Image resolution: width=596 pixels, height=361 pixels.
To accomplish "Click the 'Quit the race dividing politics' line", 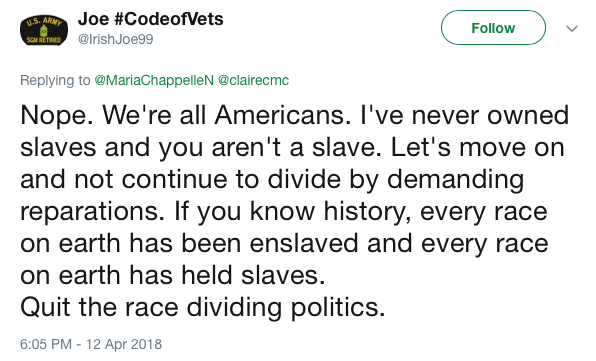I will click(x=203, y=307).
